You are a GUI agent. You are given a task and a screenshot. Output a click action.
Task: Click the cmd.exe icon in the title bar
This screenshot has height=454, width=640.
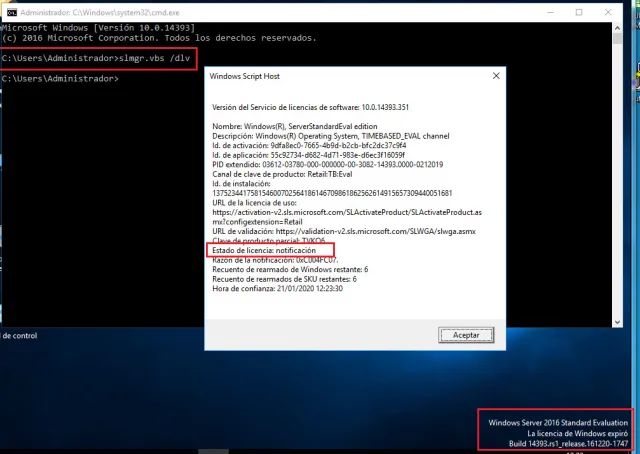point(11,12)
